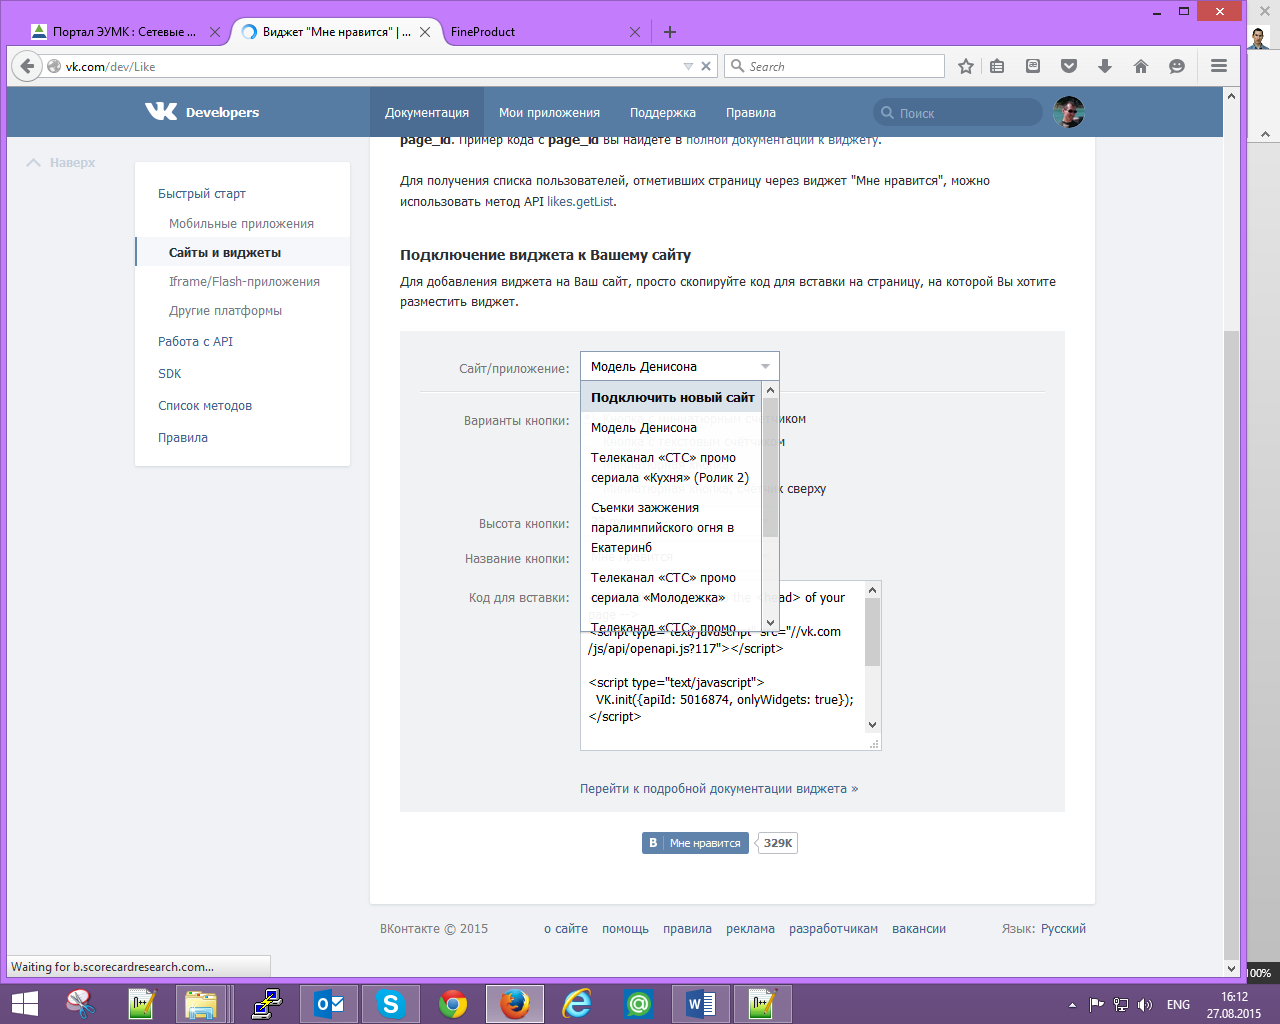1280x1024 pixels.
Task: Open "Правила" in the top navigation
Action: pyautogui.click(x=751, y=112)
